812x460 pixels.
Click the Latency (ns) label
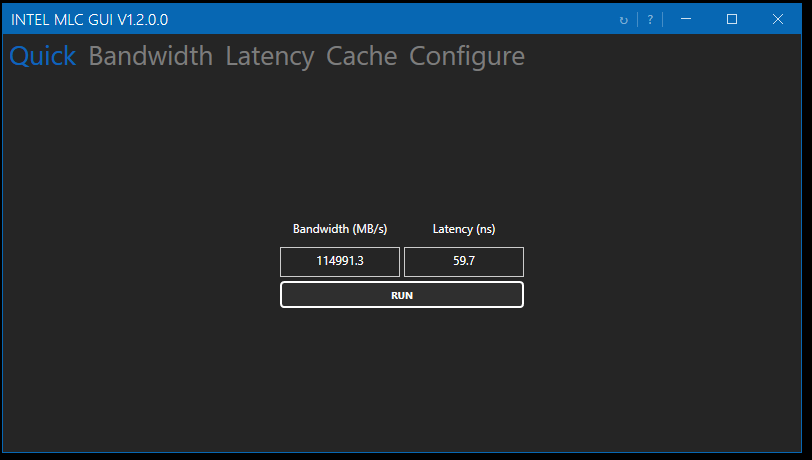coord(463,229)
